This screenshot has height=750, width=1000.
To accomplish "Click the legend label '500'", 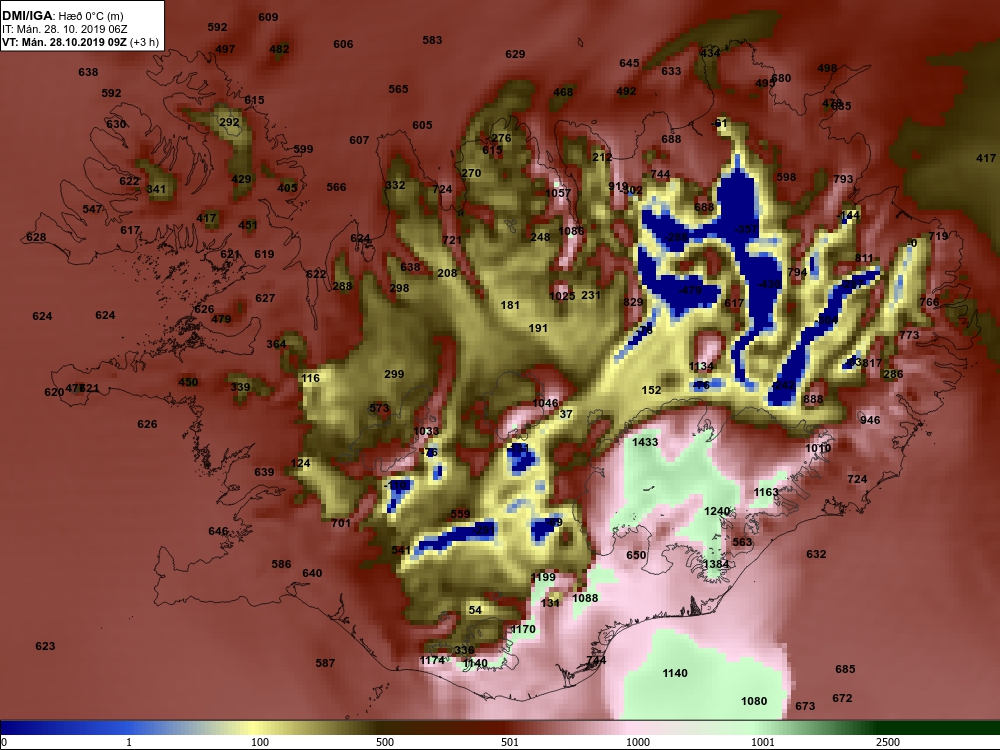I will [385, 742].
